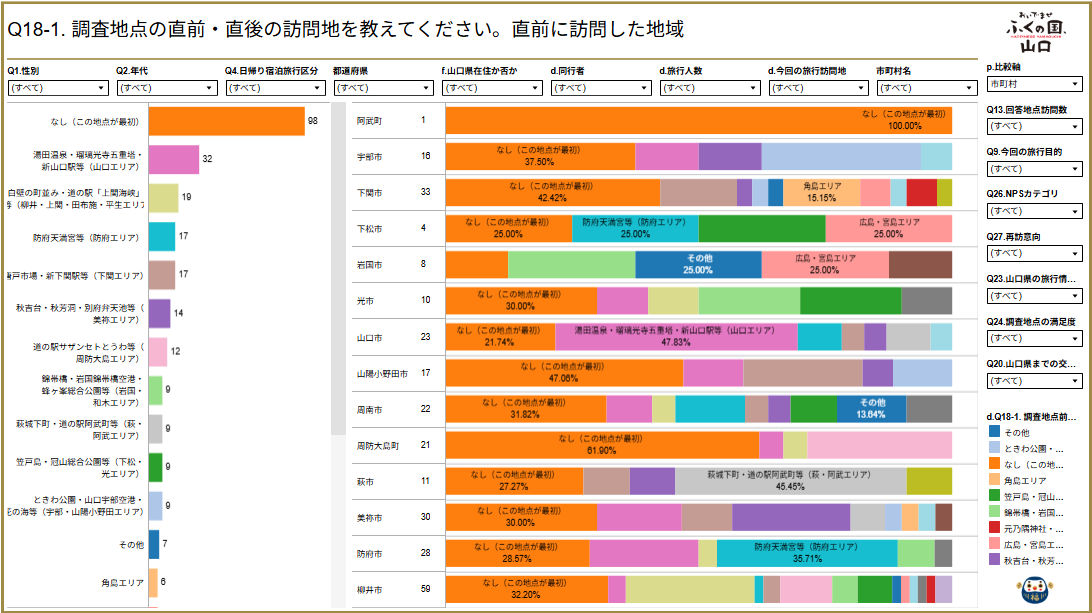Image resolution: width=1092 pixels, height=613 pixels.
Task: Open the Q26.NPSカテゴリ filter dropdown
Action: point(1033,211)
